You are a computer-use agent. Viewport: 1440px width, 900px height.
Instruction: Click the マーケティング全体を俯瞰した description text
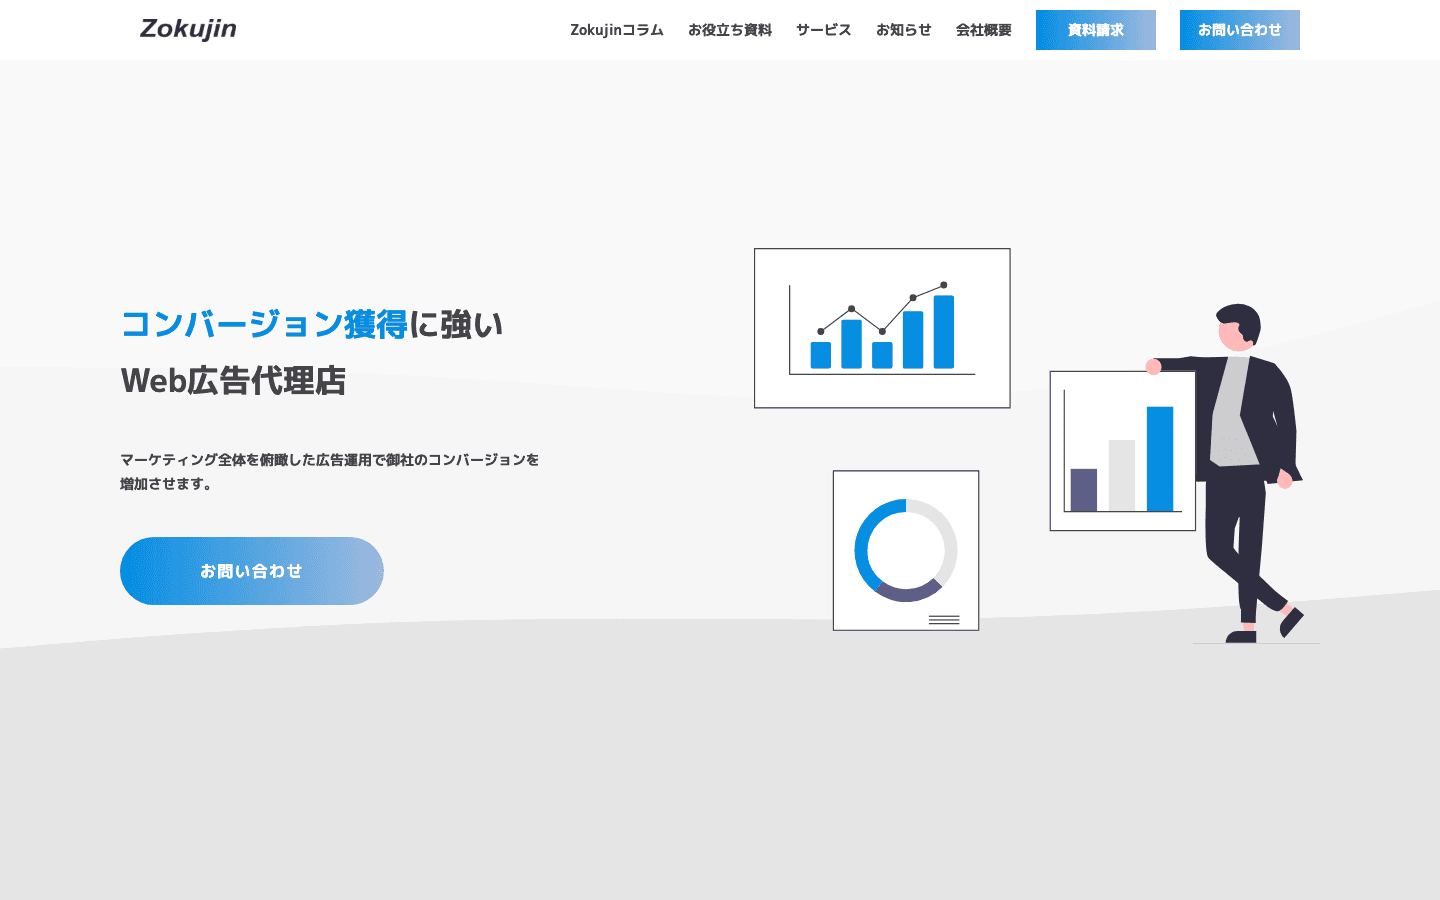click(330, 472)
